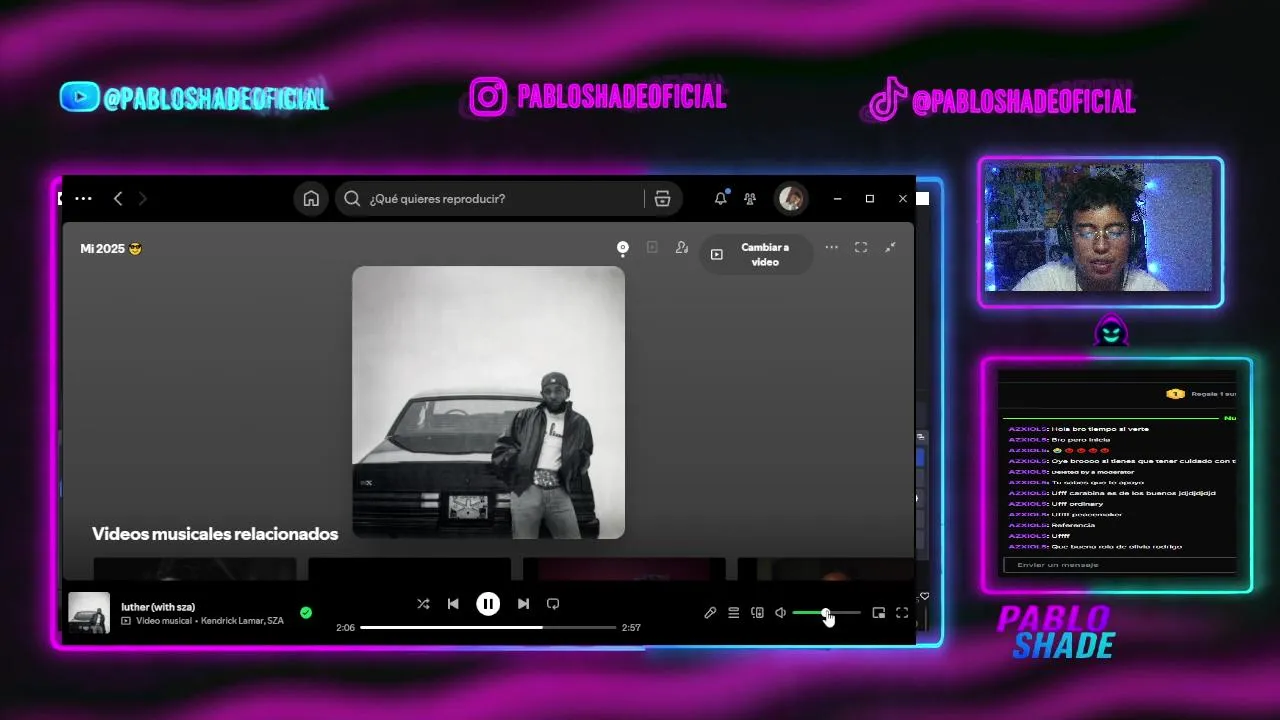The height and width of the screenshot is (720, 1280).
Task: Expand Now Playing view to fullscreen frame
Action: tap(860, 247)
